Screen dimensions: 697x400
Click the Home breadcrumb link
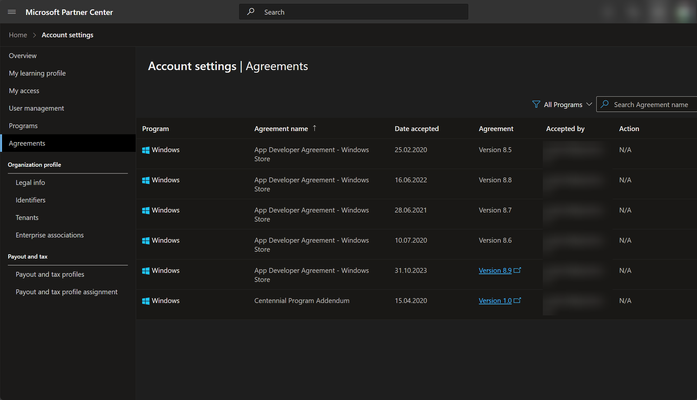18,35
